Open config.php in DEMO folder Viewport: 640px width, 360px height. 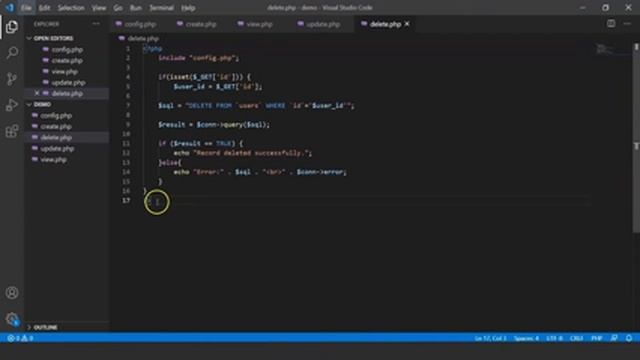click(56, 116)
